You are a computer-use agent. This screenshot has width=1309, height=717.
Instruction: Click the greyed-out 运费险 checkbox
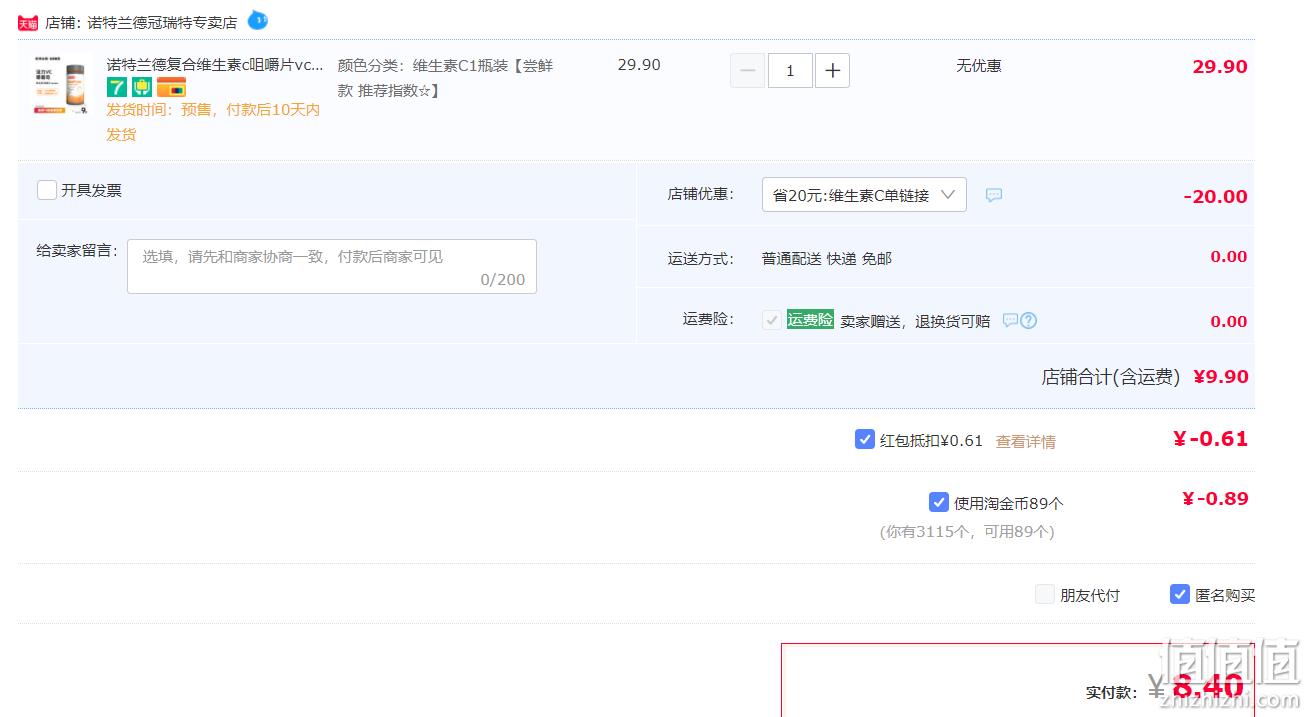(x=772, y=320)
